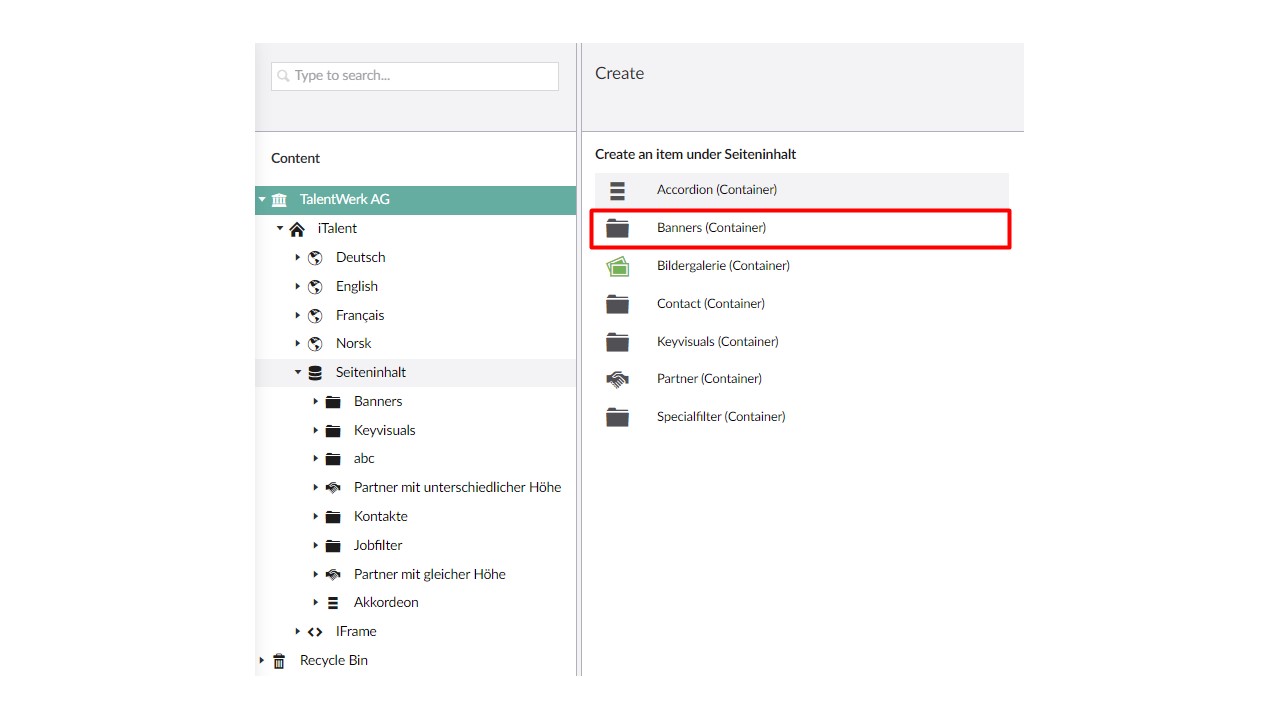1280x720 pixels.
Task: Click handshake icon beside Partner mit unterschiedlicher Höhe
Action: pos(333,488)
